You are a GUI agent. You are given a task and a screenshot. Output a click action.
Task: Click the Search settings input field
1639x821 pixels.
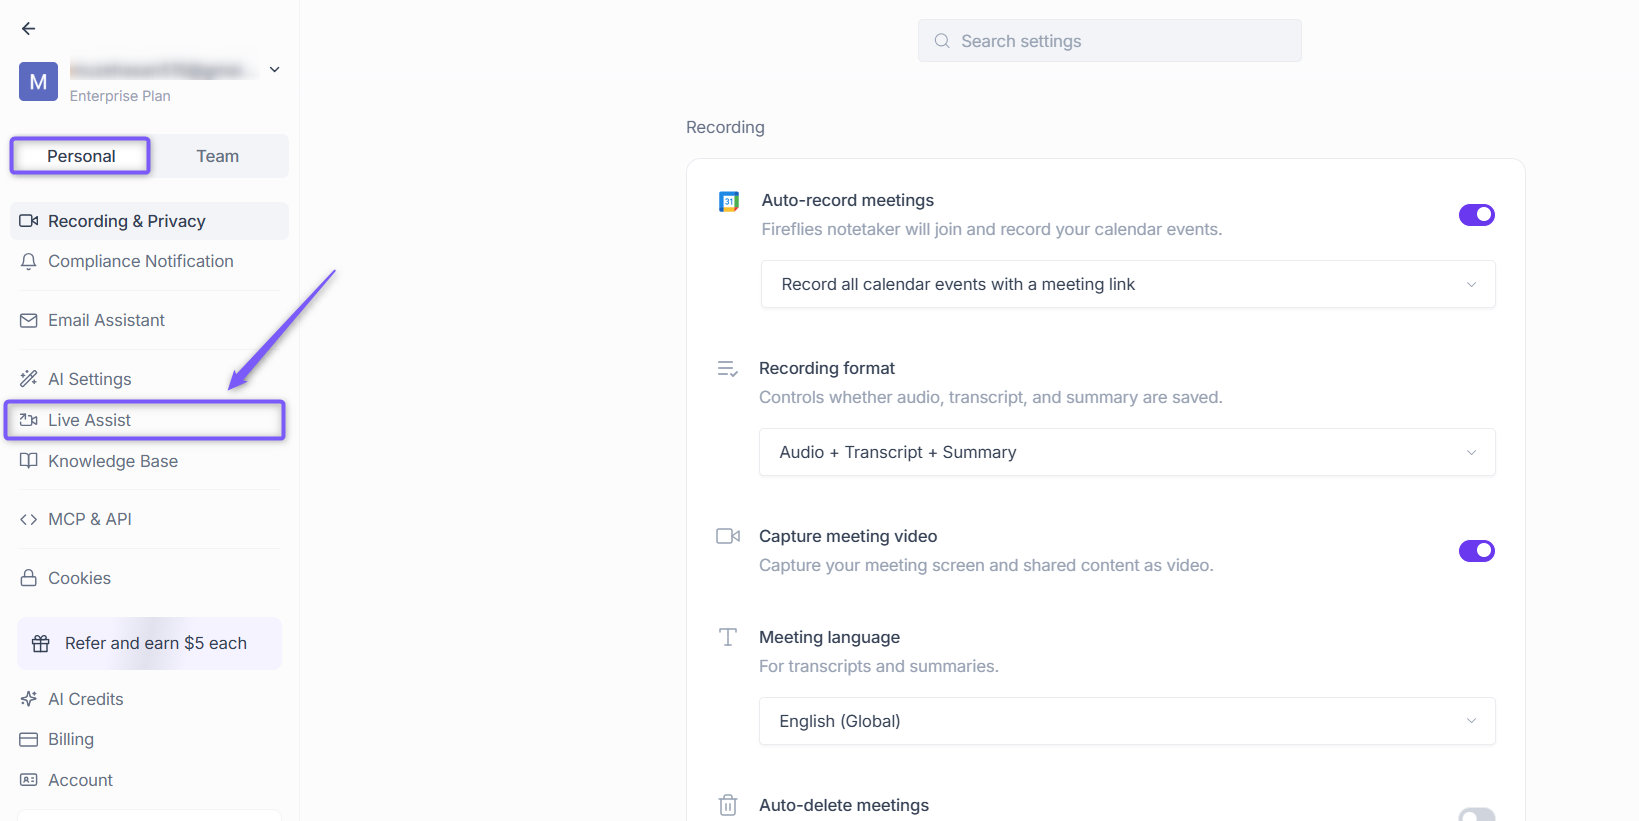[1110, 41]
